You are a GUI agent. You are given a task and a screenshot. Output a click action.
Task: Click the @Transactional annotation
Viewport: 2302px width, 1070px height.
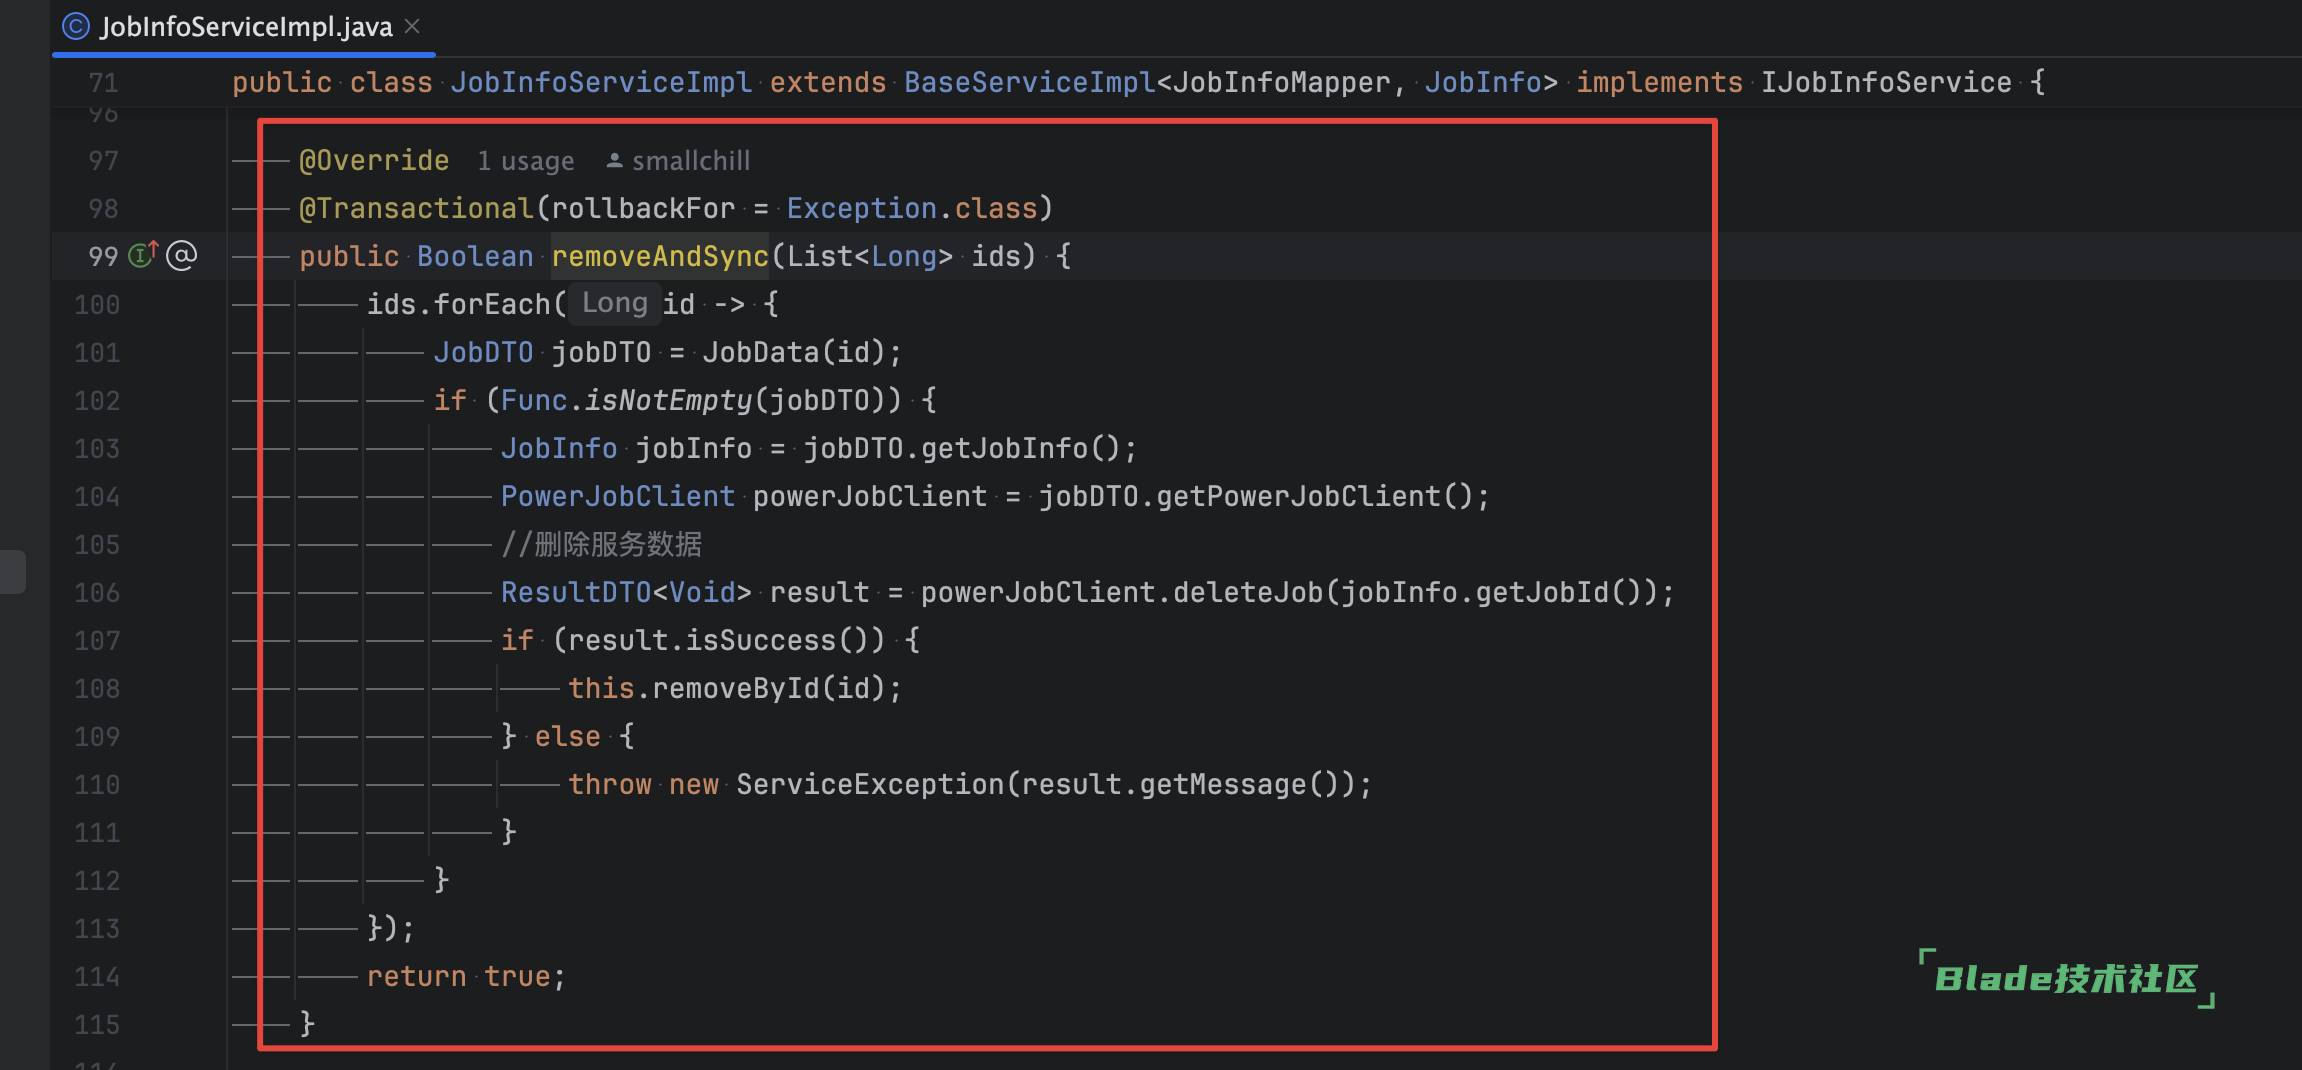click(416, 208)
